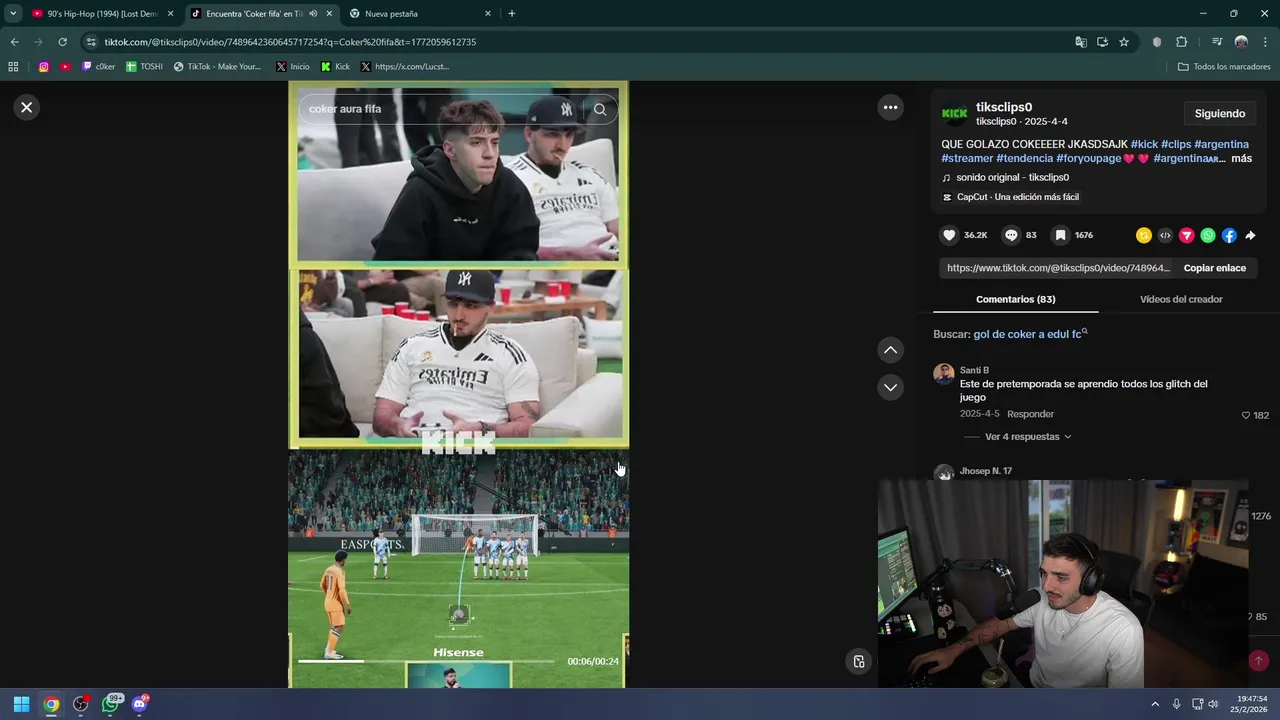Open the tab search dropdown arrow
This screenshot has width=1280, height=720.
(x=13, y=14)
